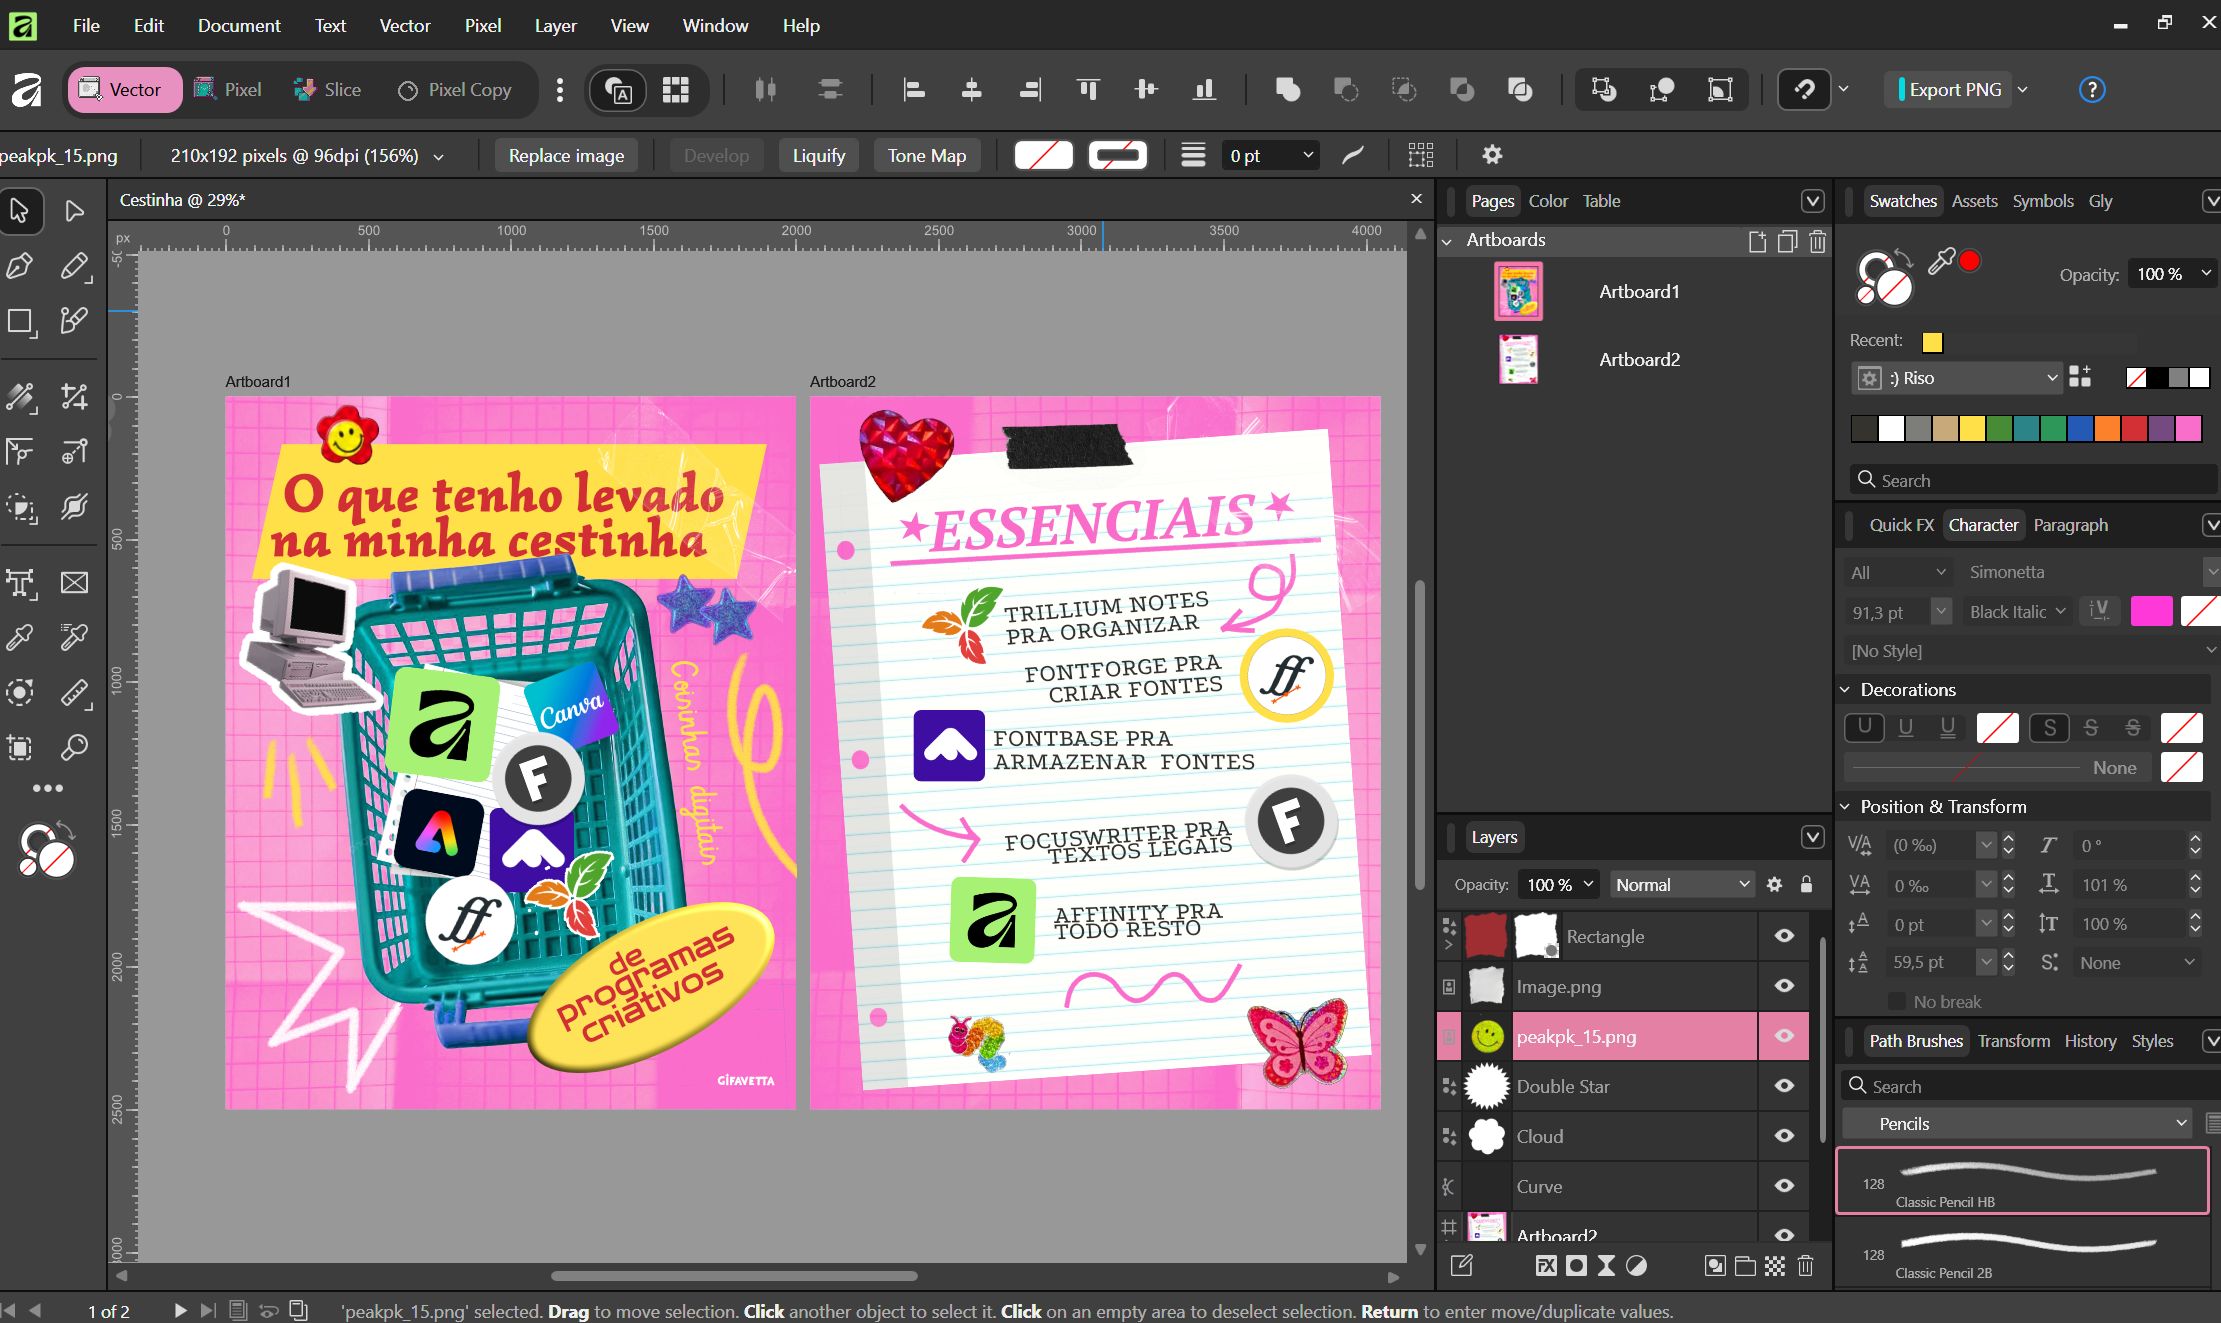Select the Node tool arrow icon
The height and width of the screenshot is (1323, 2221).
[x=74, y=211]
